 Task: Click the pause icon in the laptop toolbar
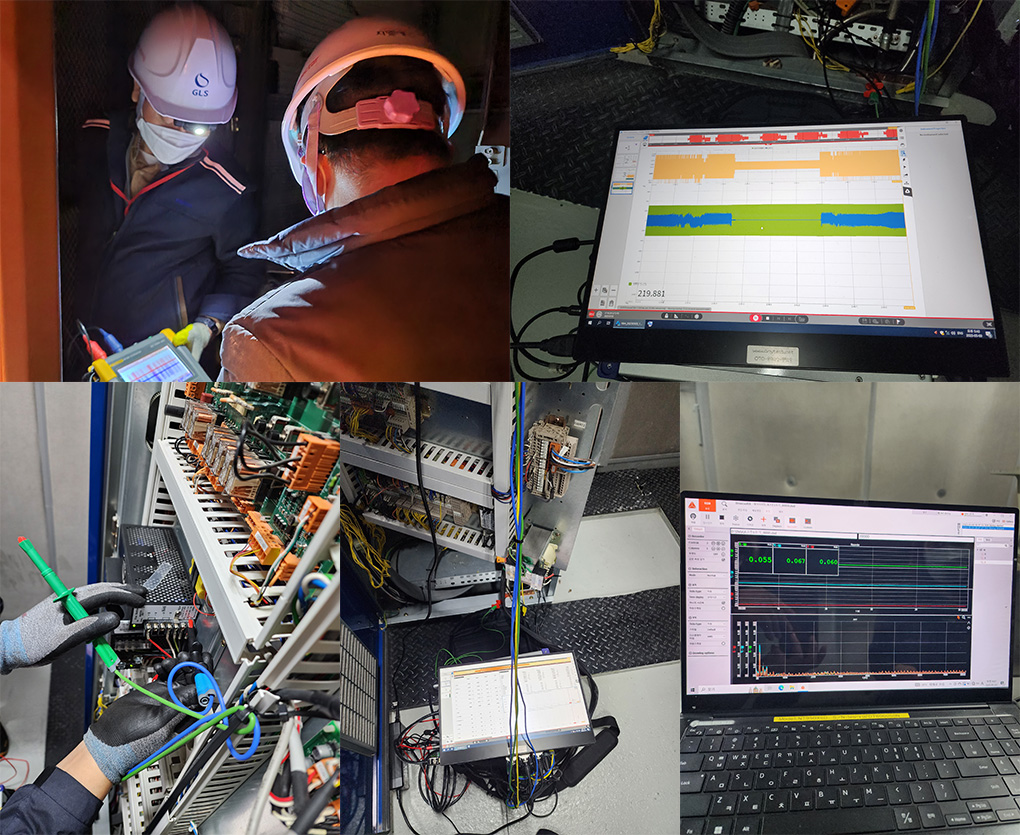pyautogui.click(x=707, y=517)
